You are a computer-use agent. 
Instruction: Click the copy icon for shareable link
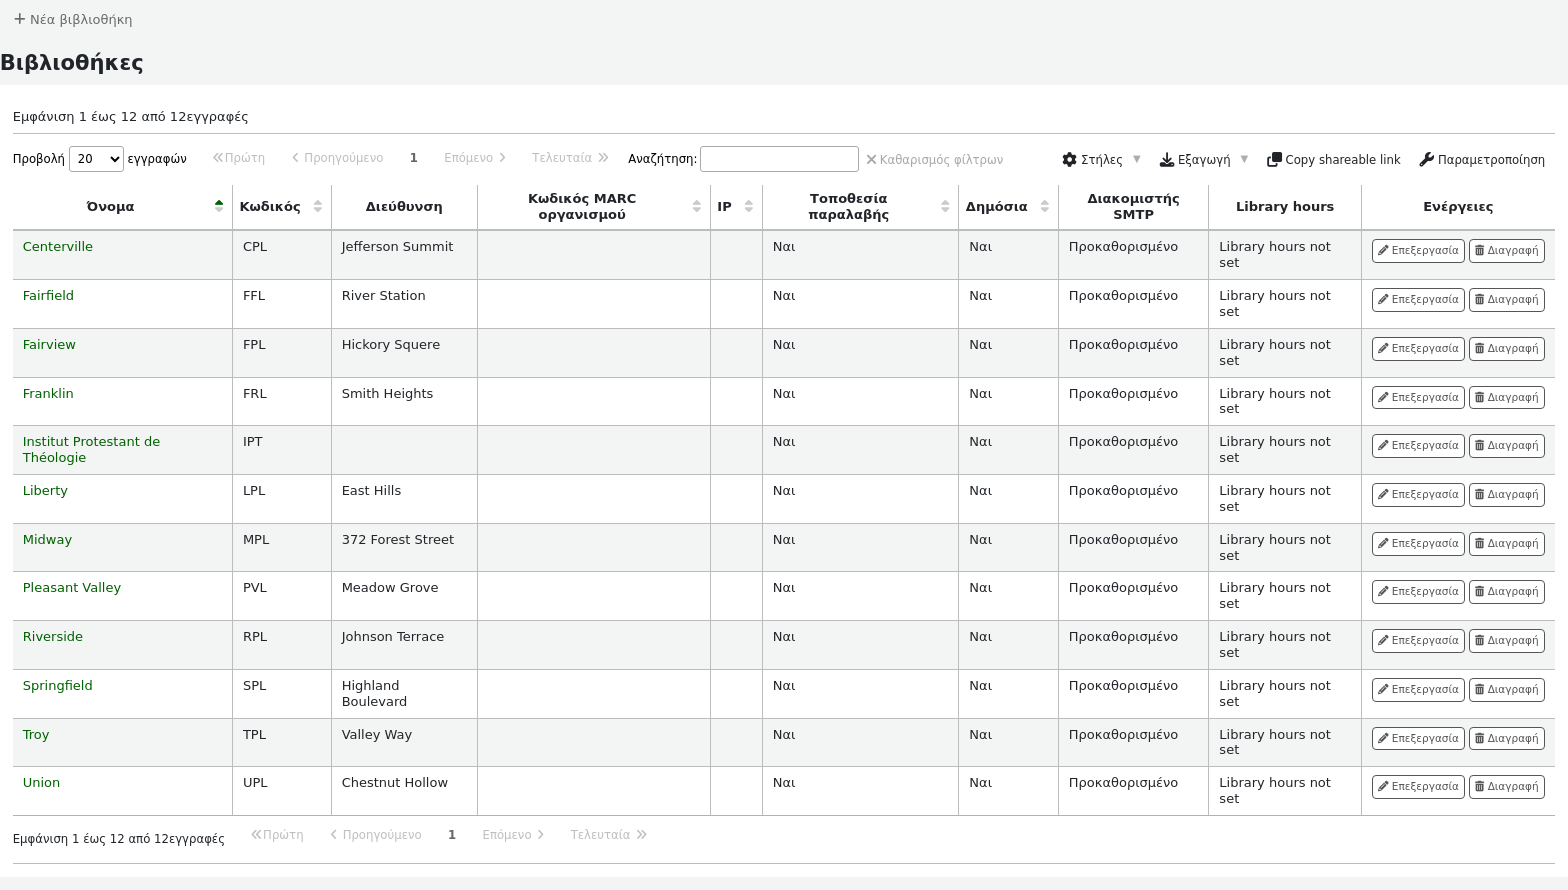click(x=1274, y=160)
